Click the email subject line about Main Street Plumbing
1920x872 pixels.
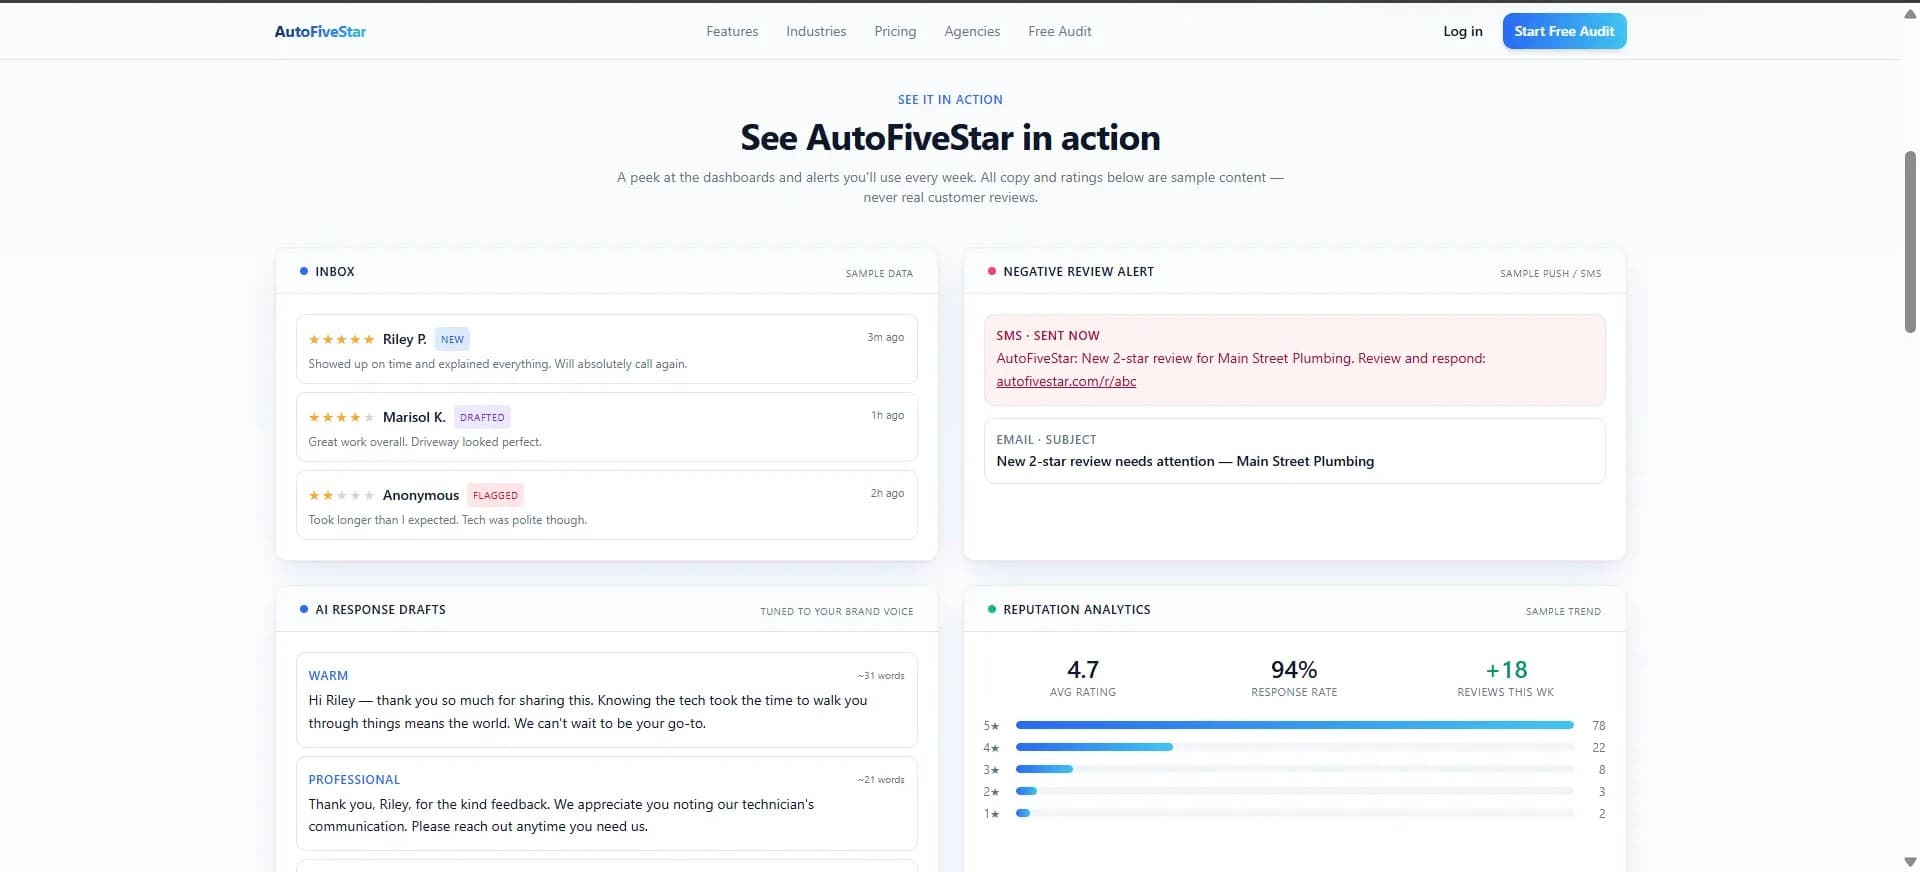(1185, 461)
